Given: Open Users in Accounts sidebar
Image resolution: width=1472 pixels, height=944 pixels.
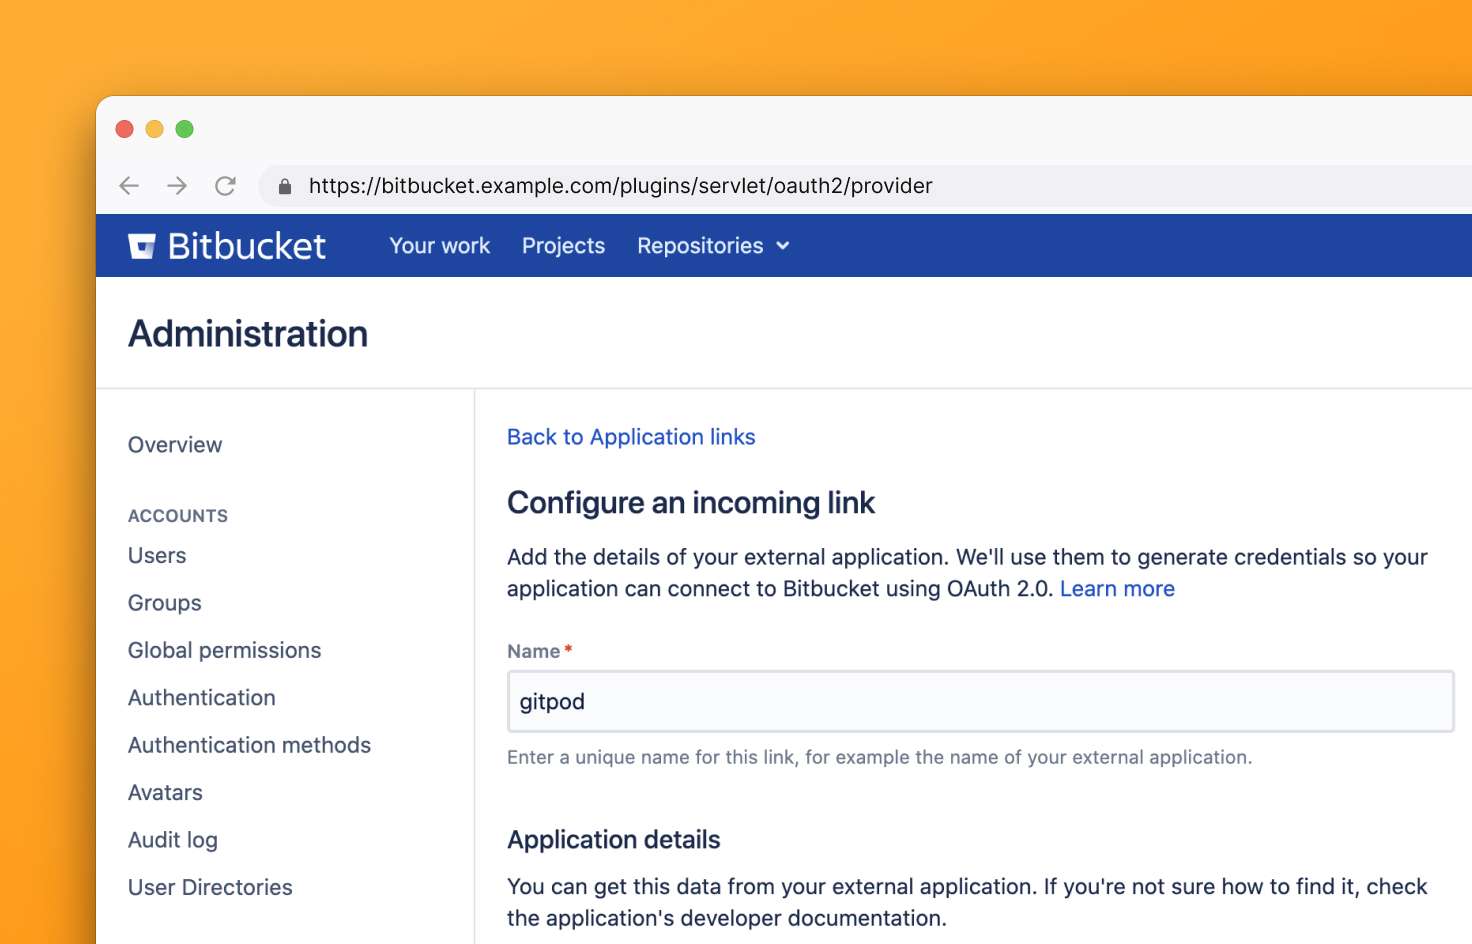Looking at the screenshot, I should 157,556.
